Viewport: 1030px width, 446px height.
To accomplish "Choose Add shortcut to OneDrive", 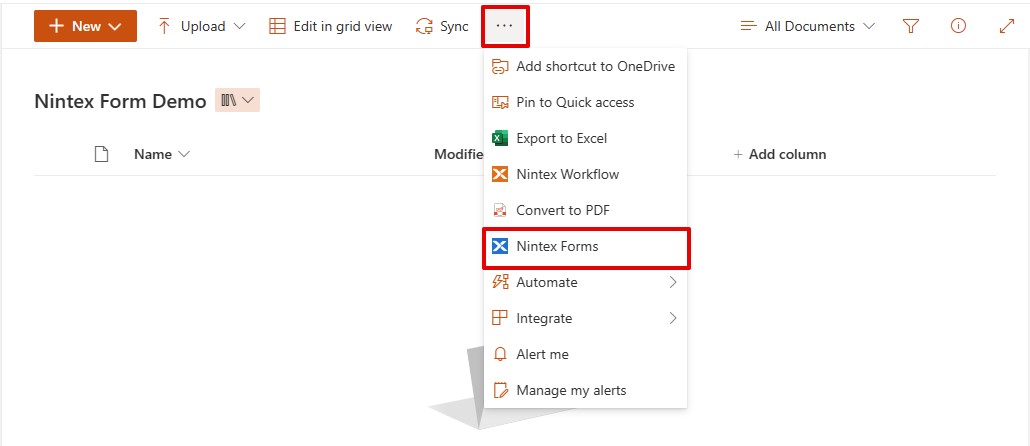I will [x=585, y=66].
